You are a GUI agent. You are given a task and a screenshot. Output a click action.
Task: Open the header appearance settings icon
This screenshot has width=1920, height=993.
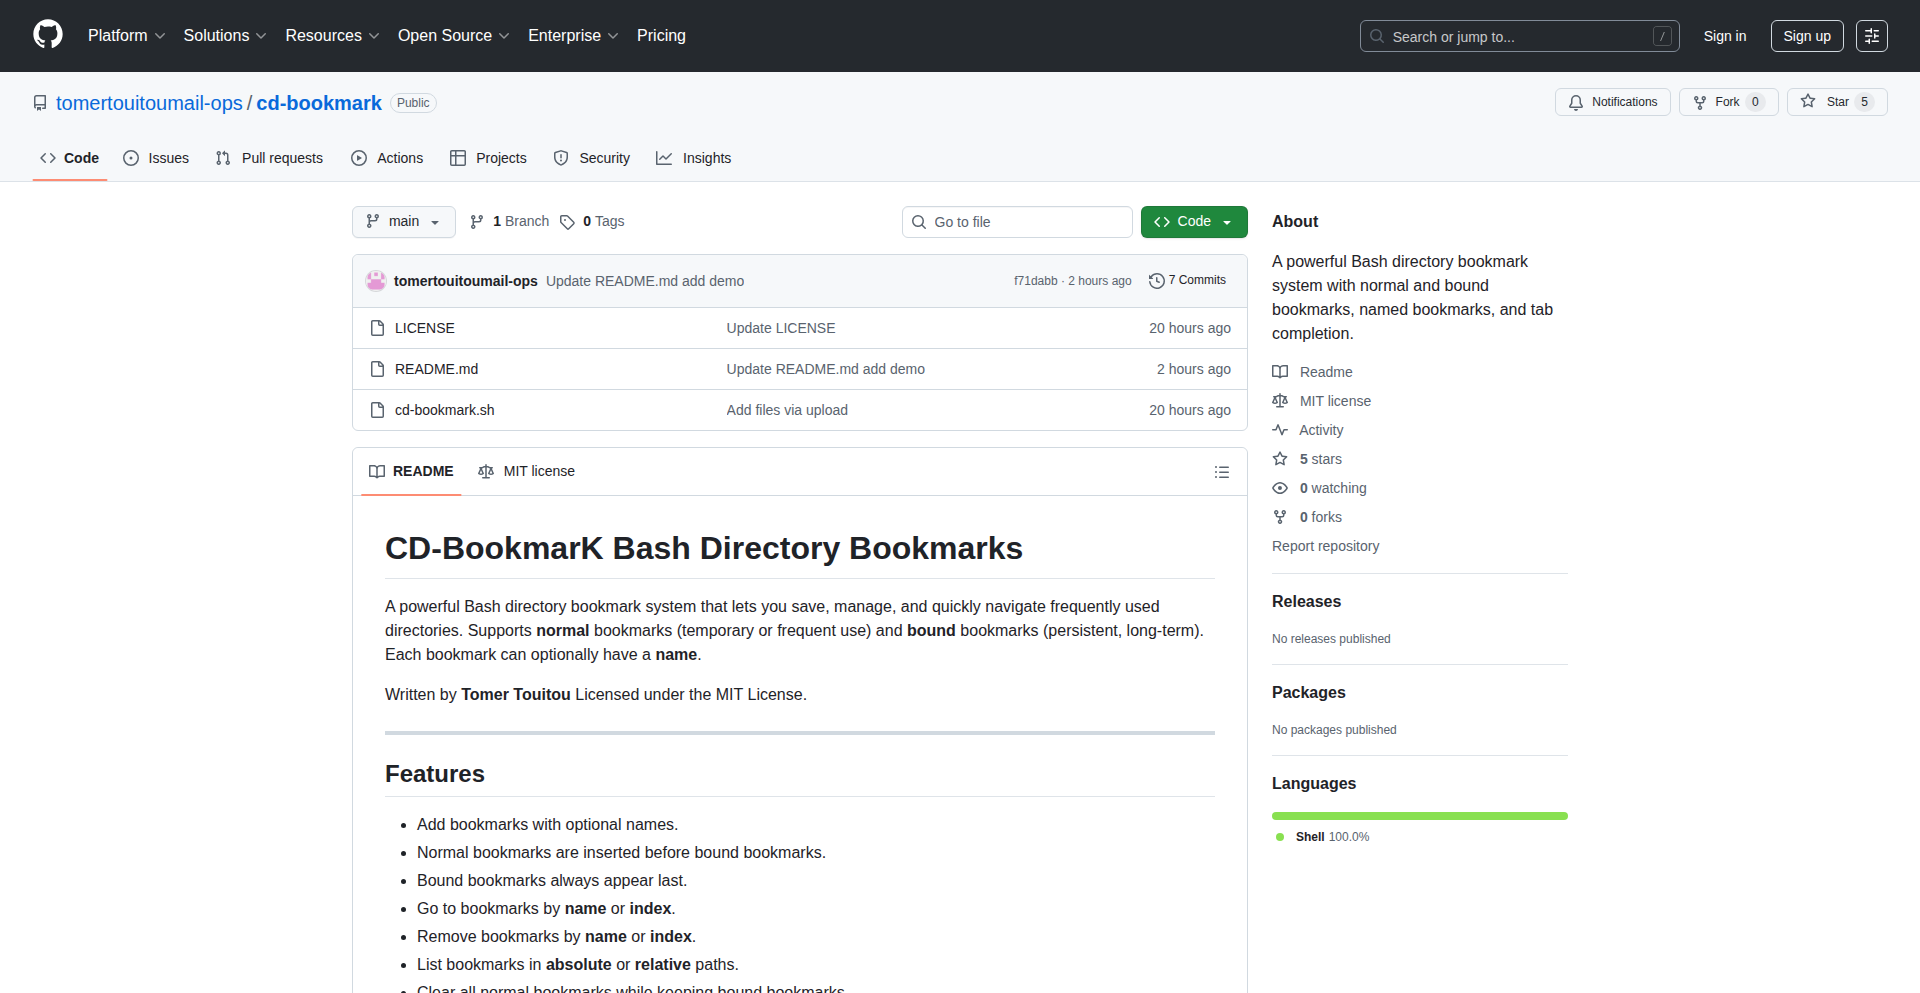pyautogui.click(x=1871, y=36)
